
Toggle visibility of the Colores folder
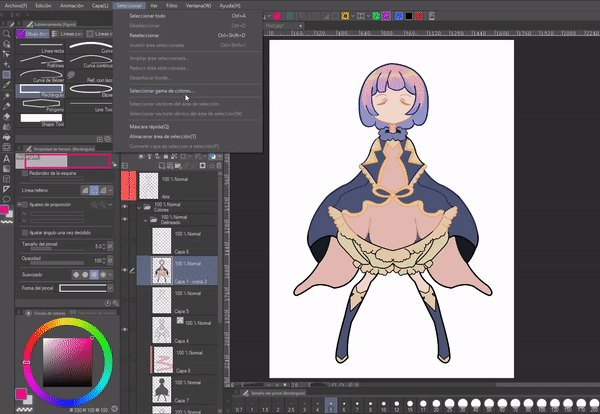coord(125,207)
